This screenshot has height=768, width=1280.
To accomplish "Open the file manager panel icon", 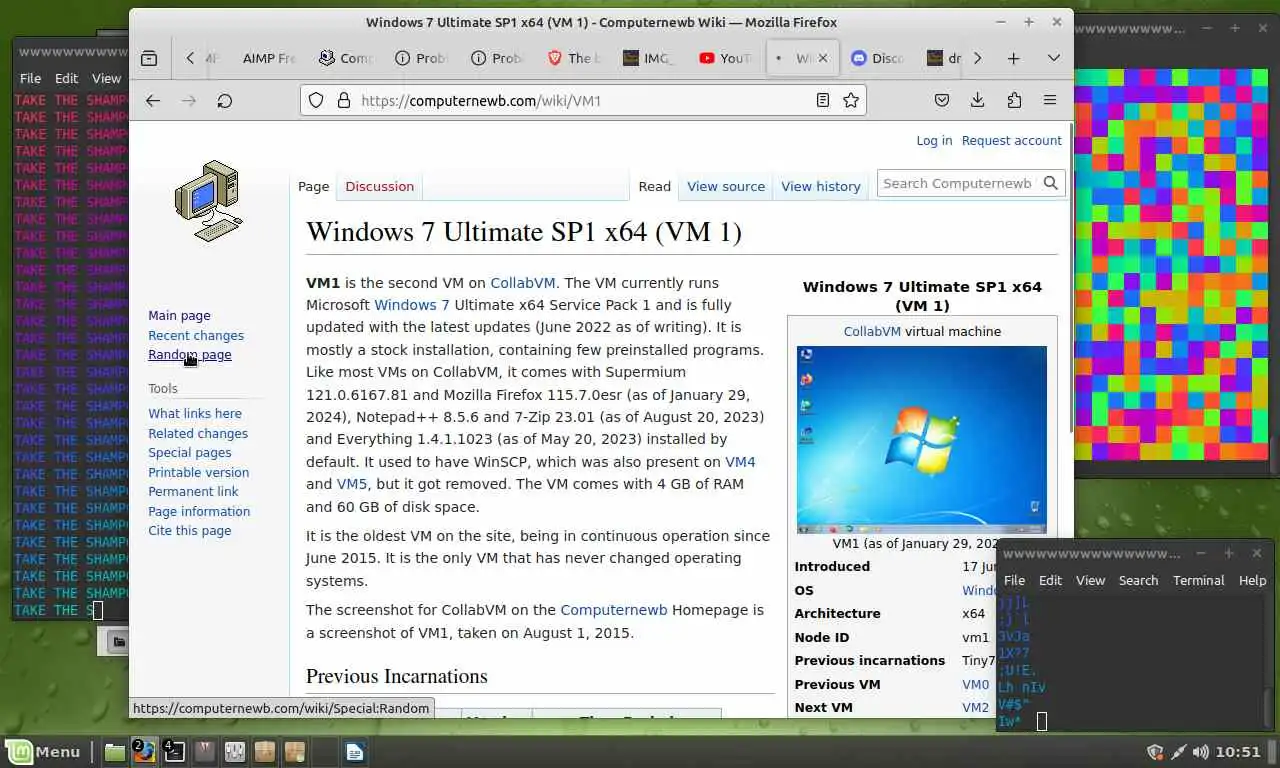I will coord(115,751).
